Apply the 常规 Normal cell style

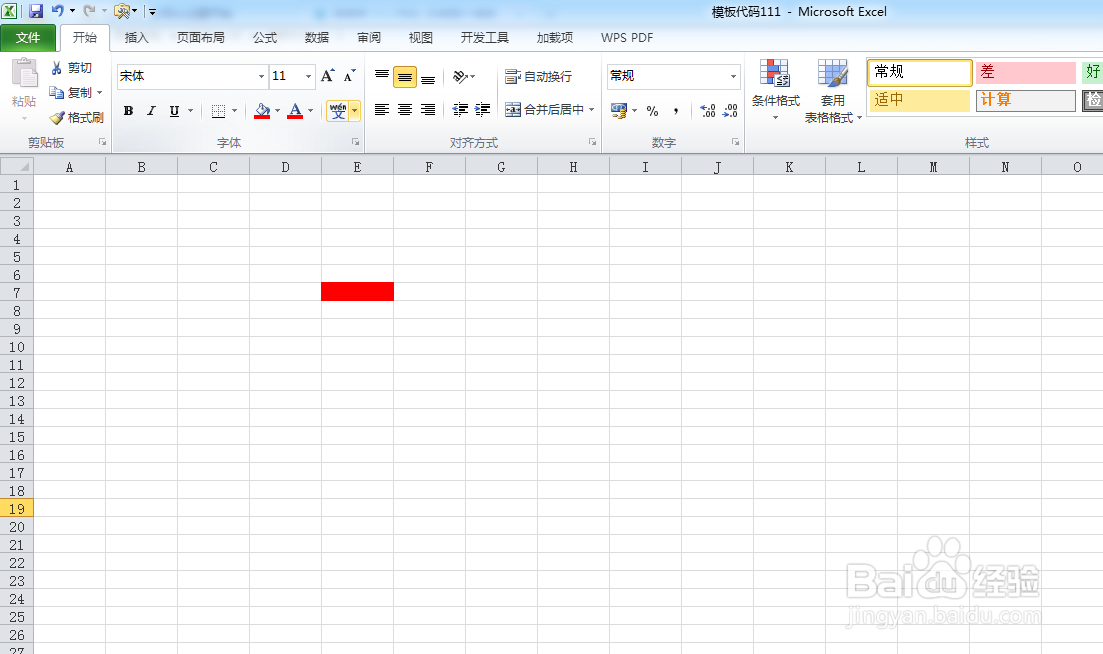coord(920,72)
